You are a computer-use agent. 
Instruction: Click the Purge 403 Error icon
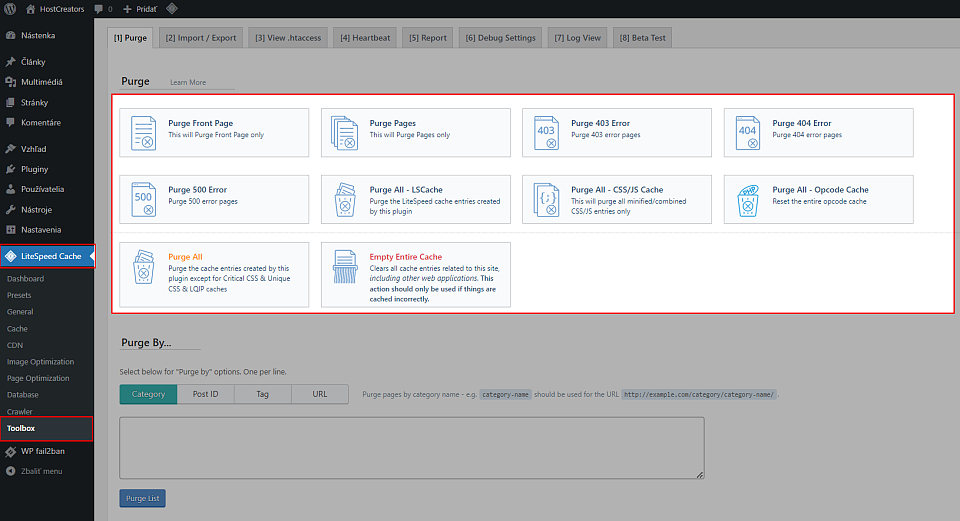point(546,133)
